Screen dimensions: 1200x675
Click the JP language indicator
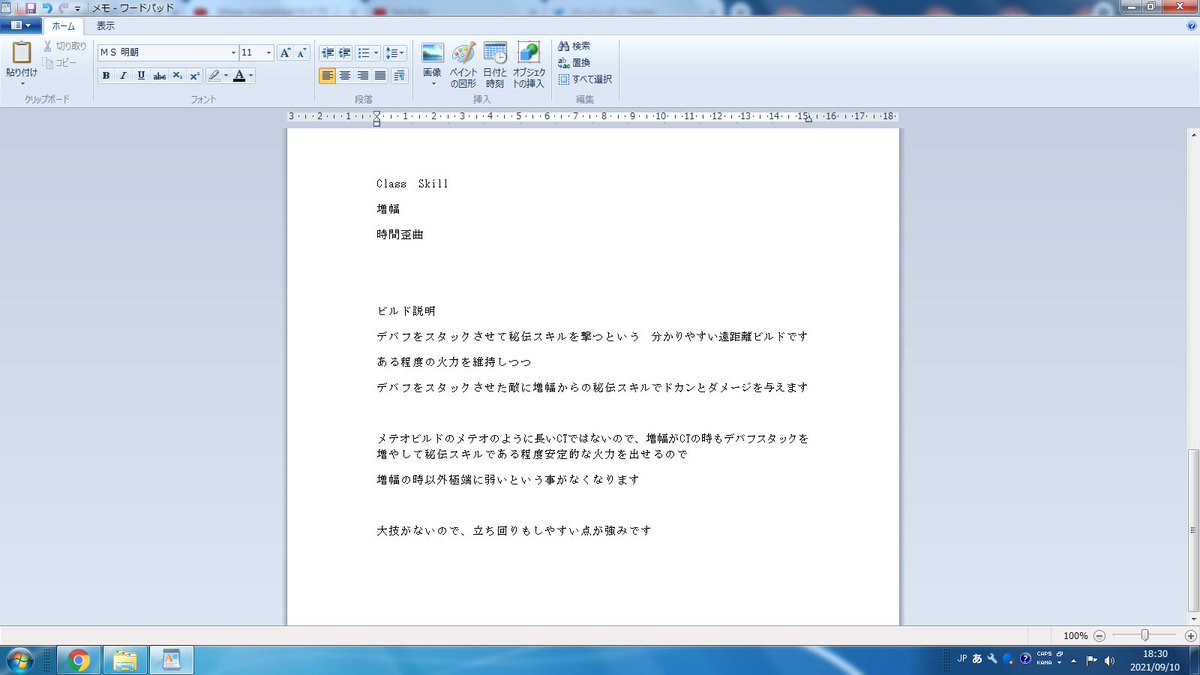pyautogui.click(x=961, y=659)
